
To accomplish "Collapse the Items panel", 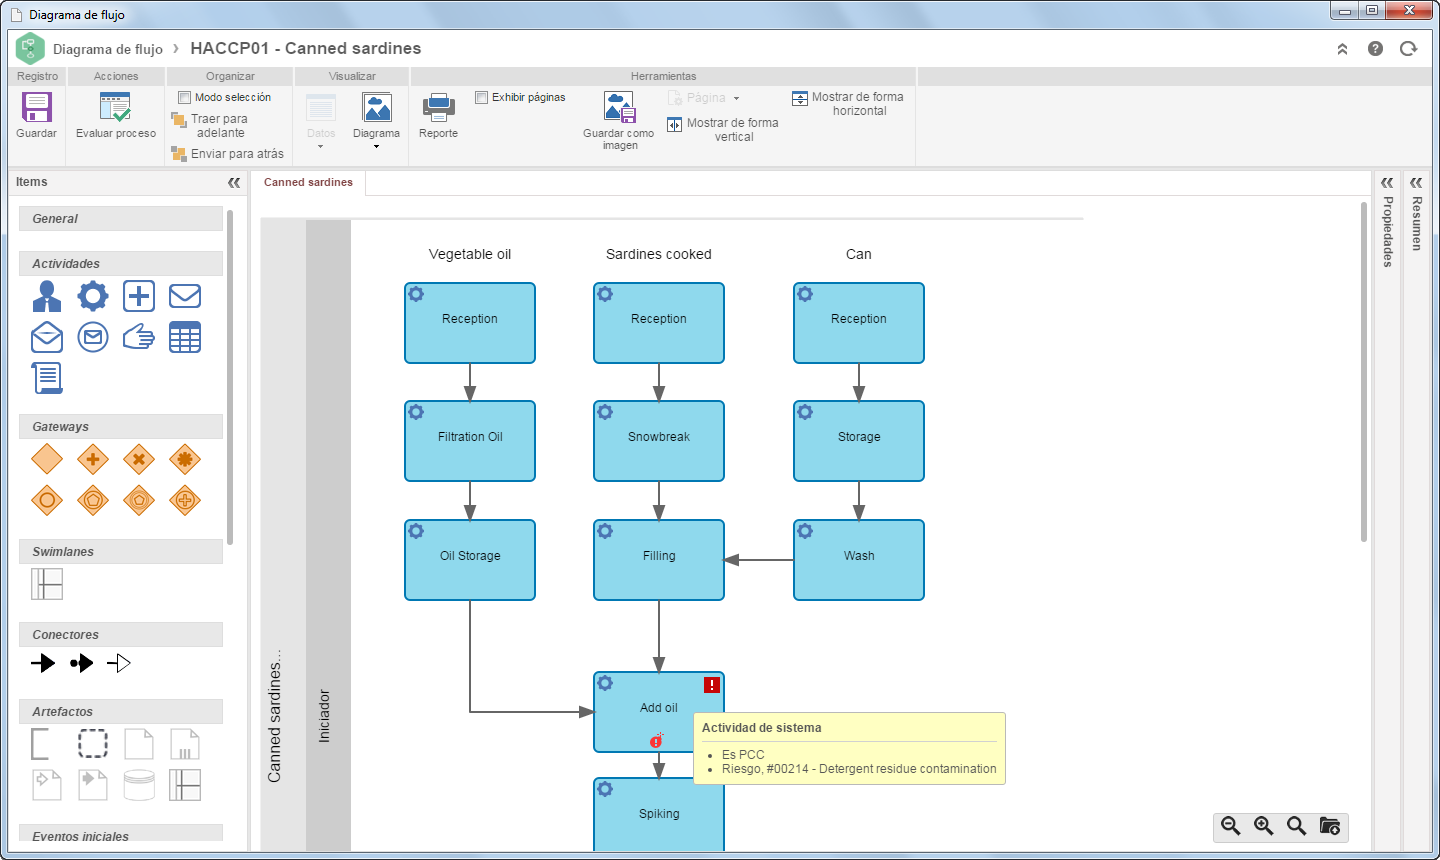I will click(x=234, y=183).
